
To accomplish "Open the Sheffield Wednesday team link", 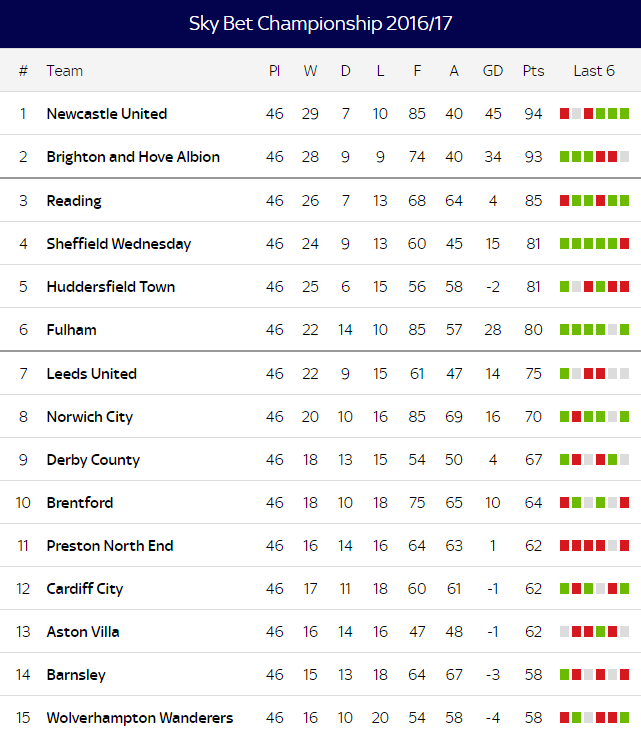I will tap(119, 244).
